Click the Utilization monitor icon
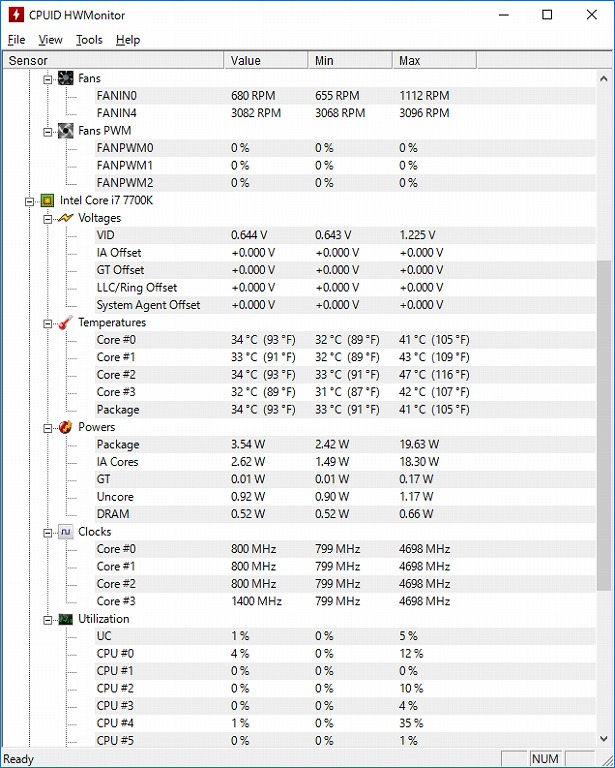The height and width of the screenshot is (768, 615). tap(65, 619)
